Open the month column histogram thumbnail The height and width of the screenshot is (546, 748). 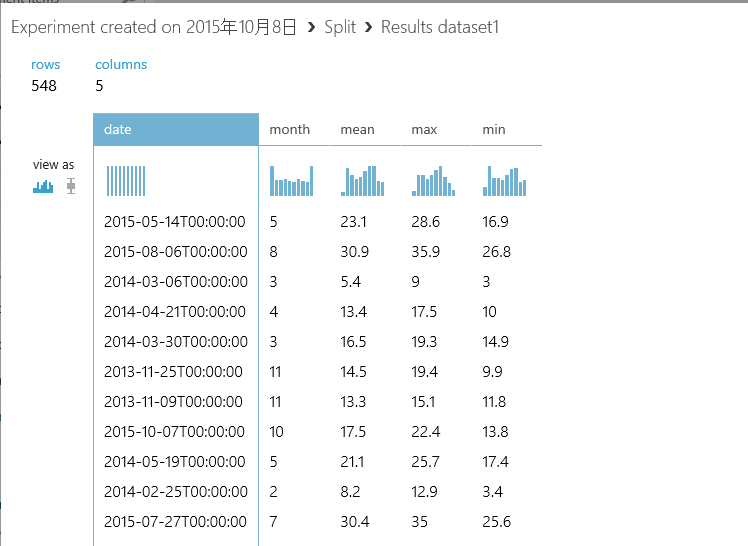(291, 181)
